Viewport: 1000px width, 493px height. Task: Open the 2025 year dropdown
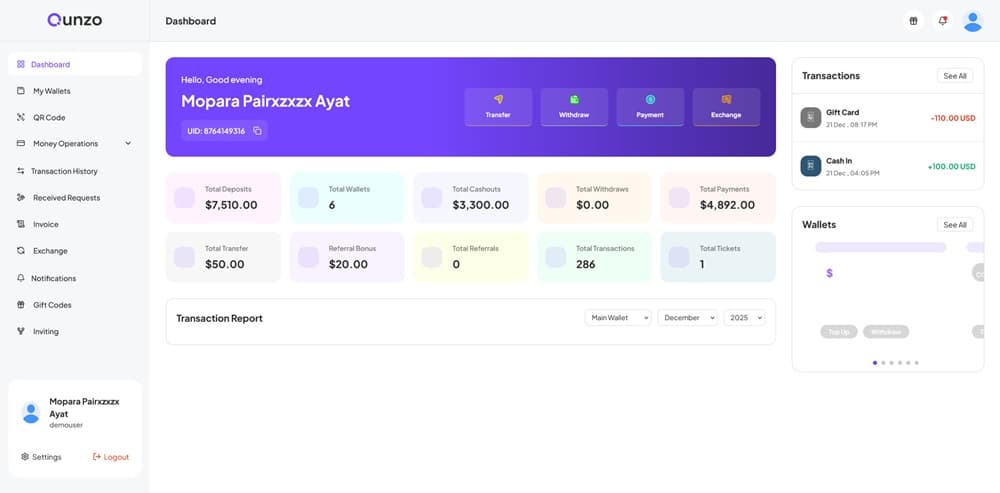point(744,318)
